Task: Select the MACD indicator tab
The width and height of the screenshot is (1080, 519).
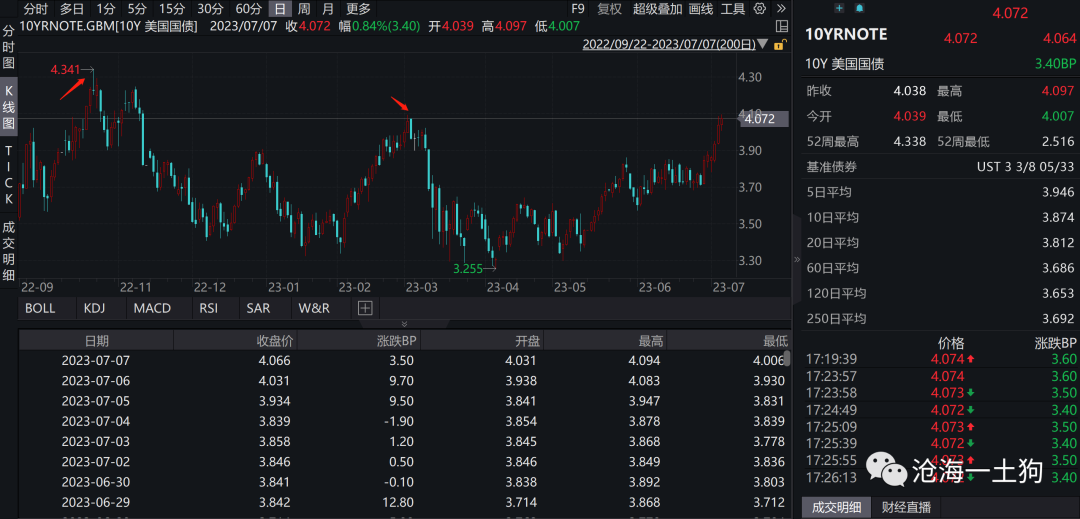Action: click(152, 308)
